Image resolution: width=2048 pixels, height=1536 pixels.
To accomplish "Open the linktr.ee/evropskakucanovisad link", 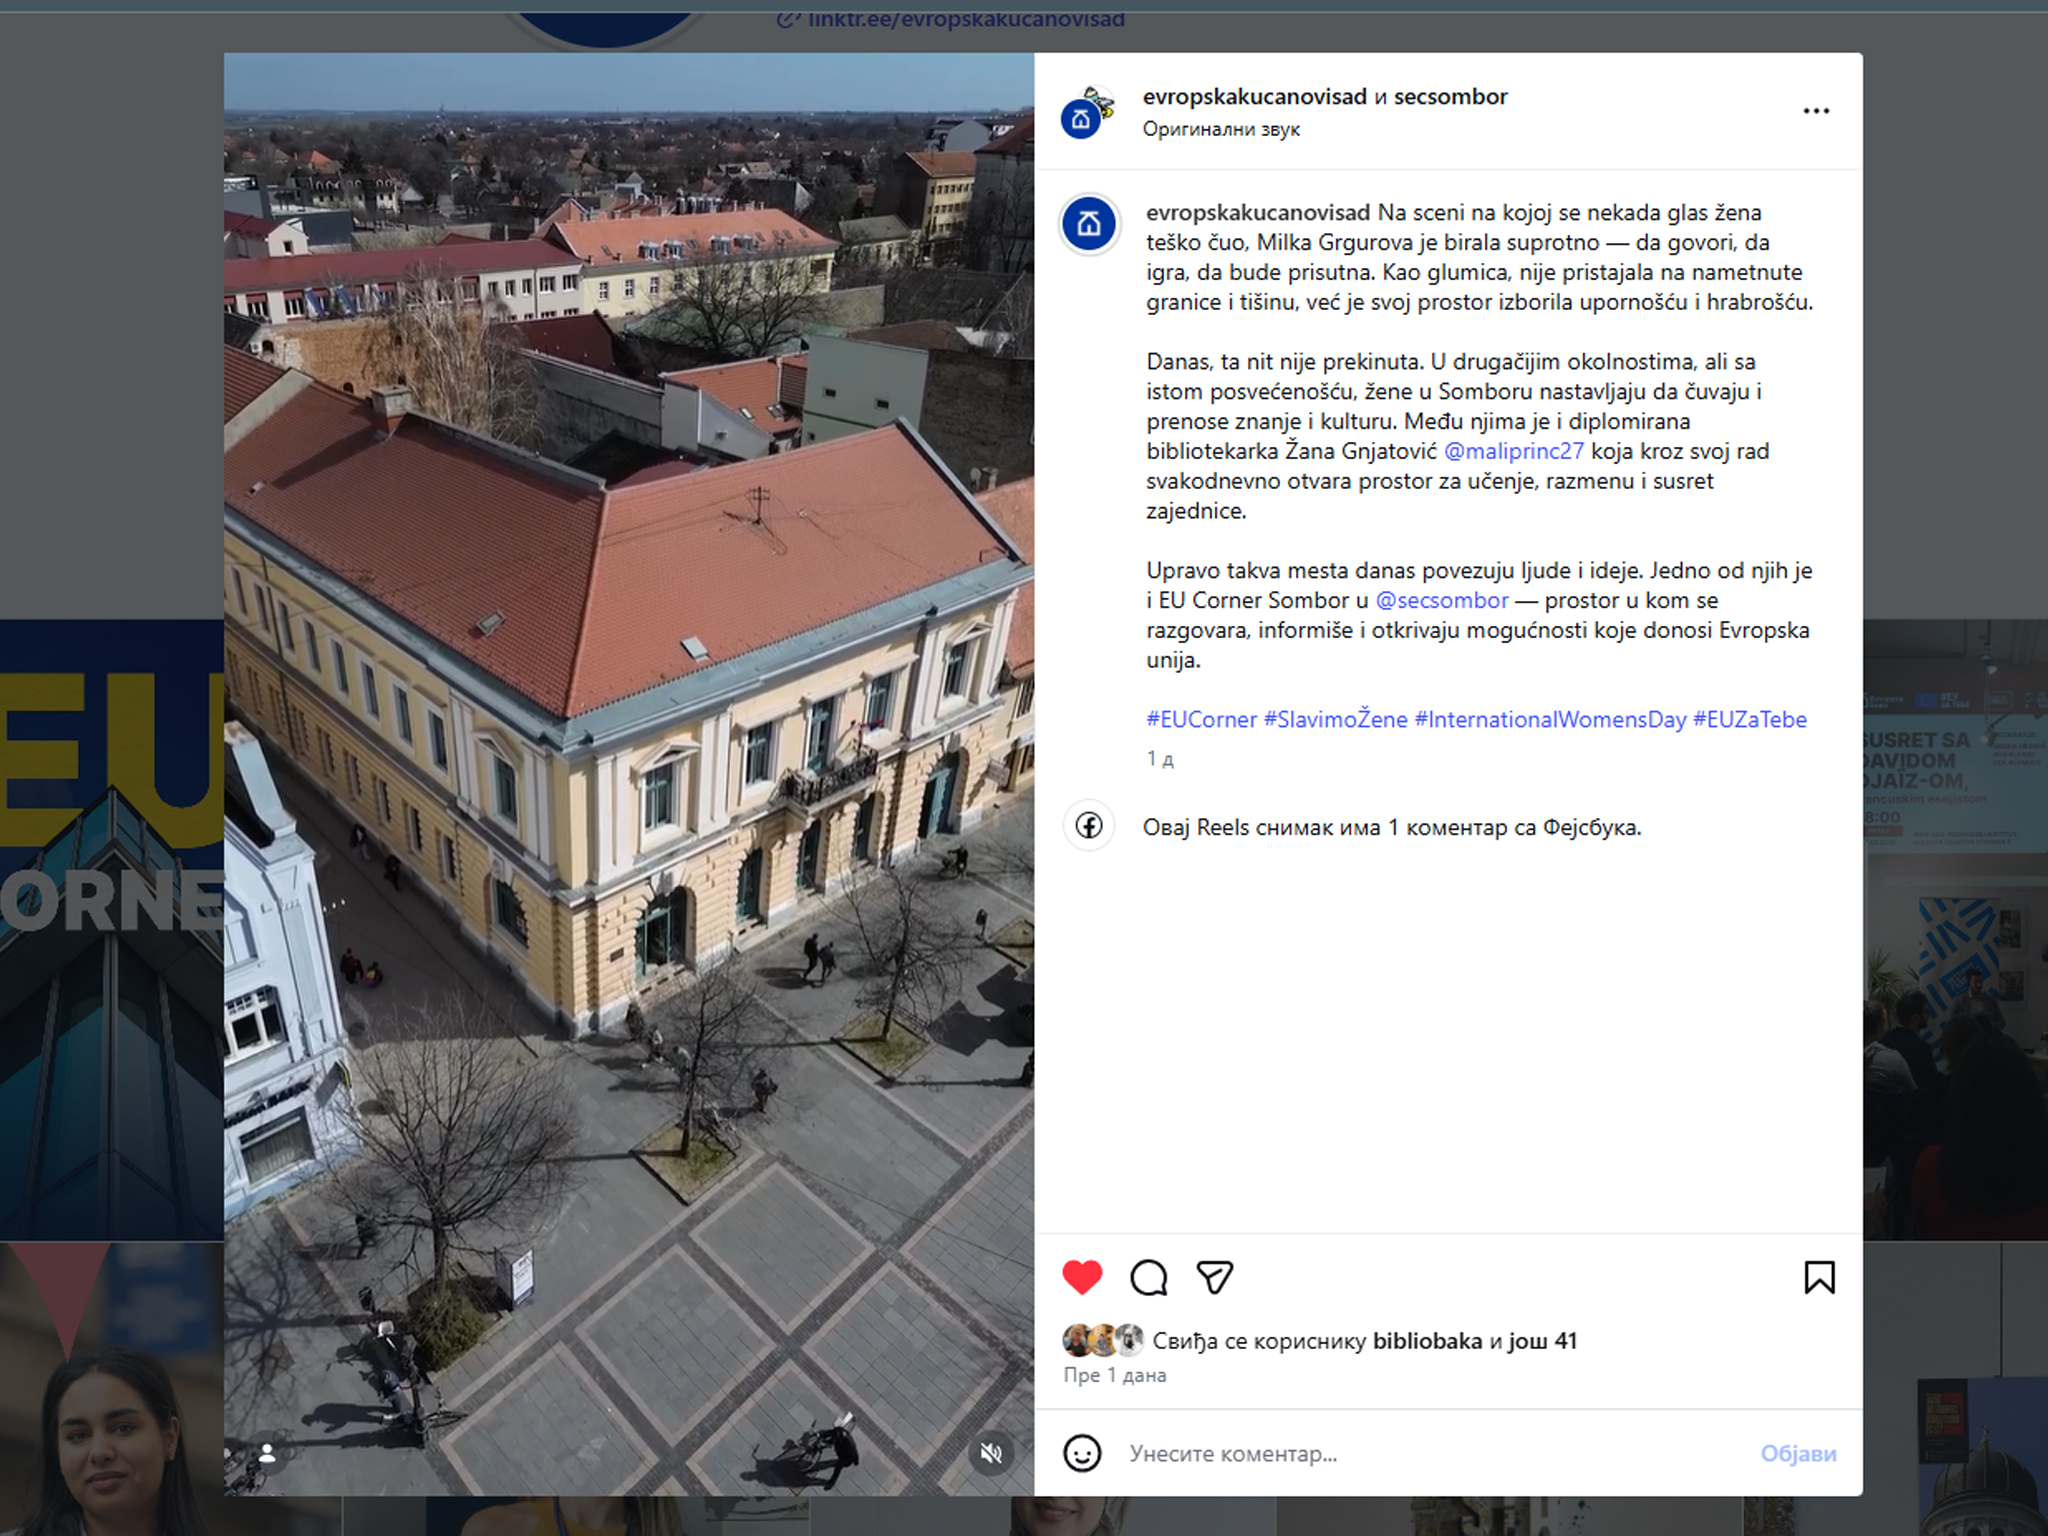I will pyautogui.click(x=965, y=18).
